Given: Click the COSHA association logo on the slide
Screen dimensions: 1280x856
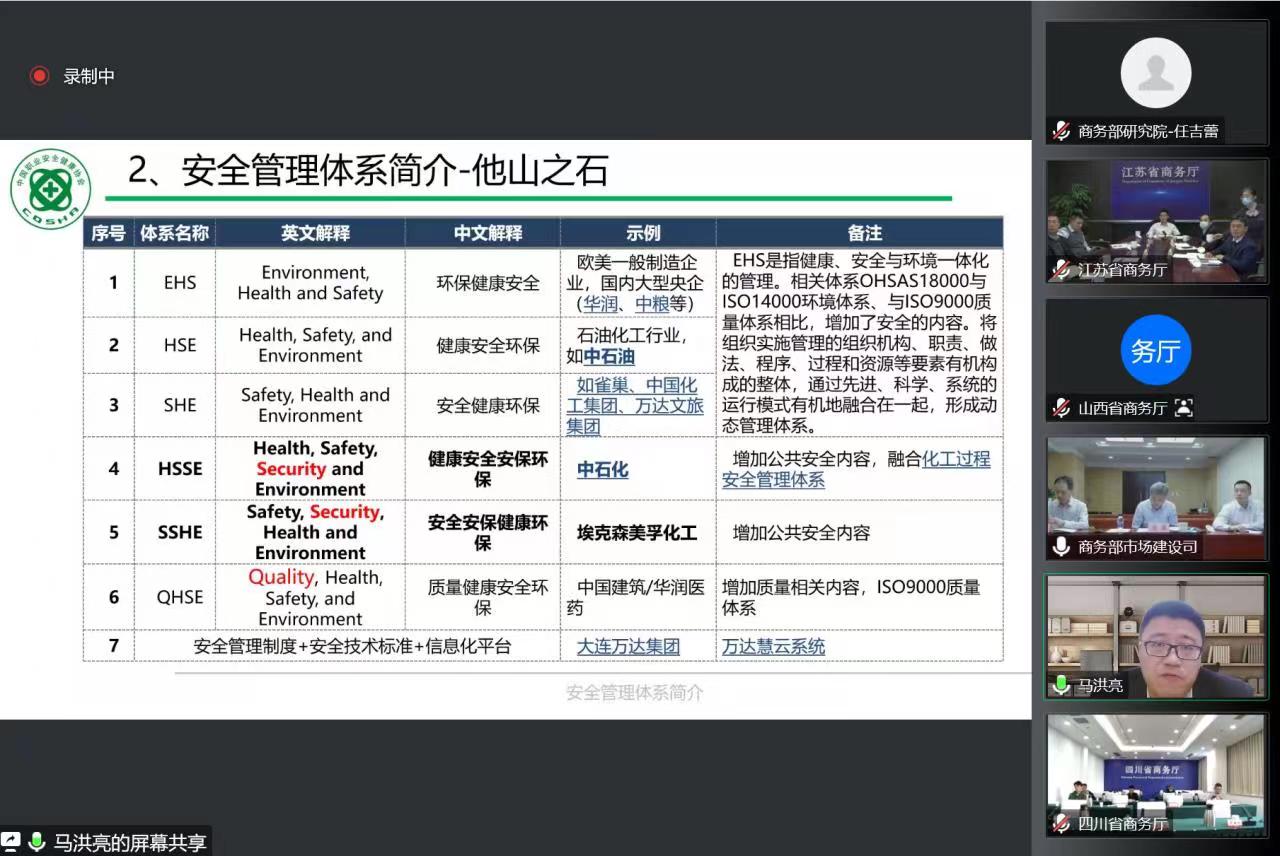Looking at the screenshot, I should 50,189.
